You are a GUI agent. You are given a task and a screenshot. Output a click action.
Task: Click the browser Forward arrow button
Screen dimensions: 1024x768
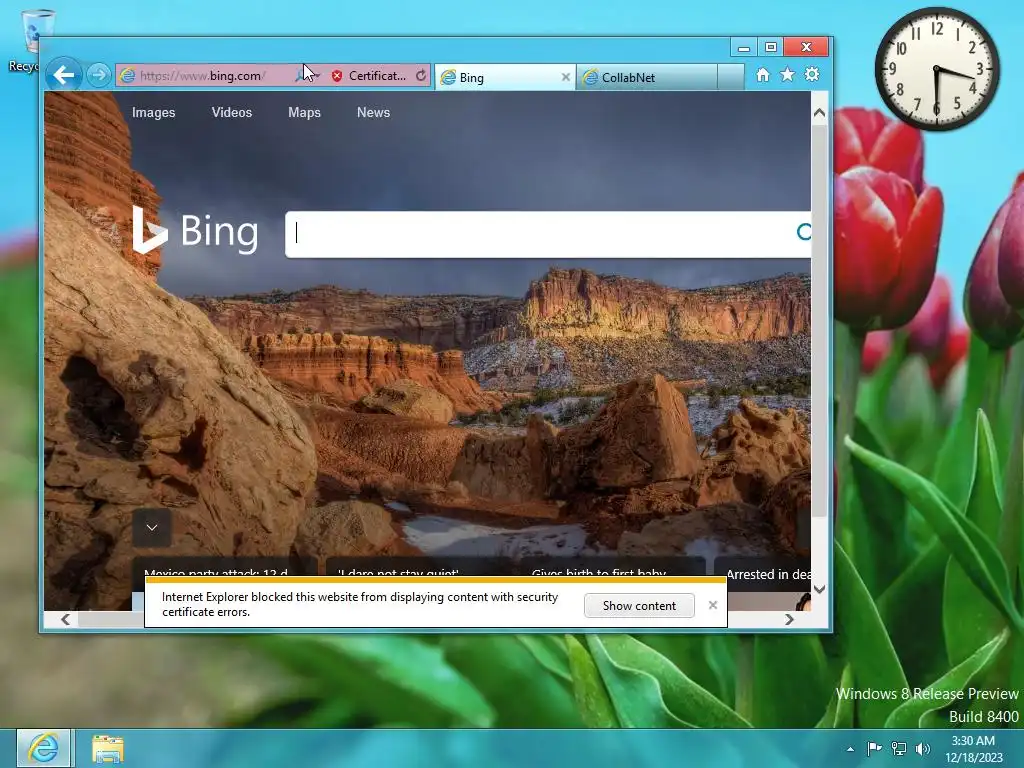(99, 75)
